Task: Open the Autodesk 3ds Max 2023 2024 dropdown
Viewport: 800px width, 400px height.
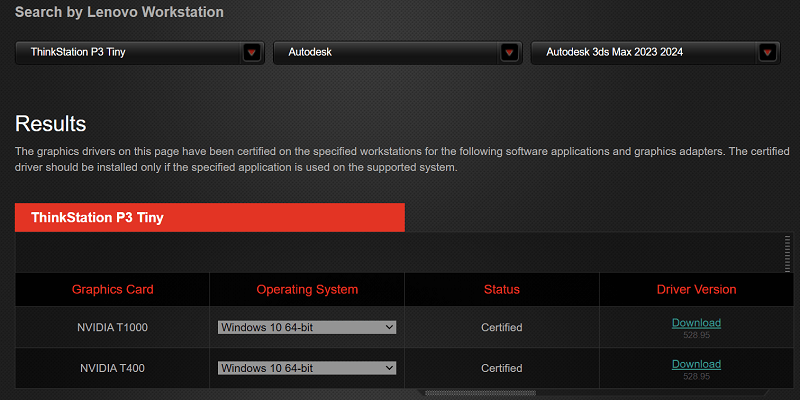Action: 656,53
